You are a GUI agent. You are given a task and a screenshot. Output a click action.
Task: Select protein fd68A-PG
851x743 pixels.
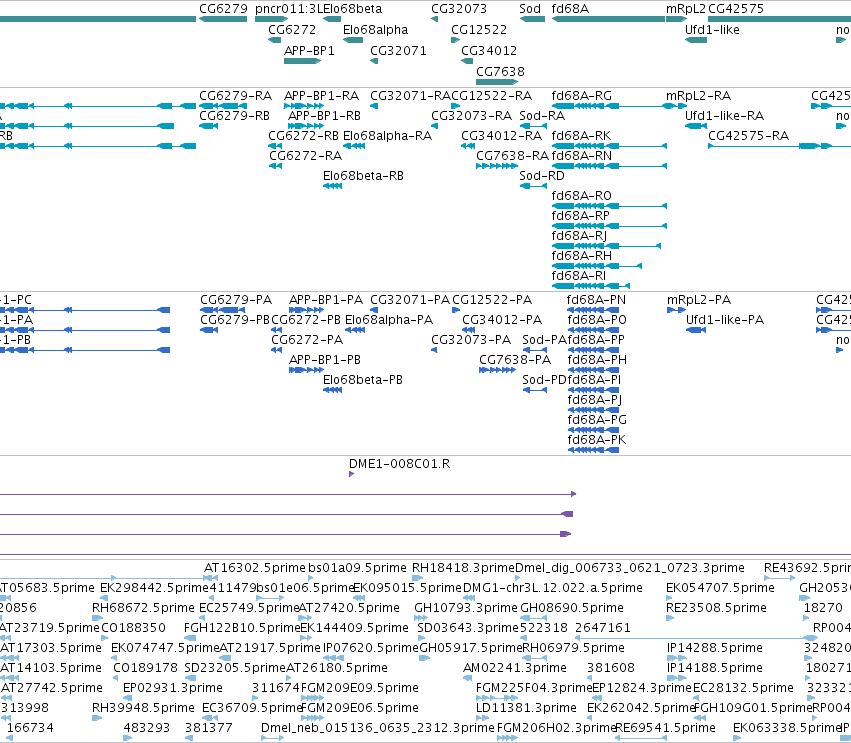pyautogui.click(x=597, y=420)
